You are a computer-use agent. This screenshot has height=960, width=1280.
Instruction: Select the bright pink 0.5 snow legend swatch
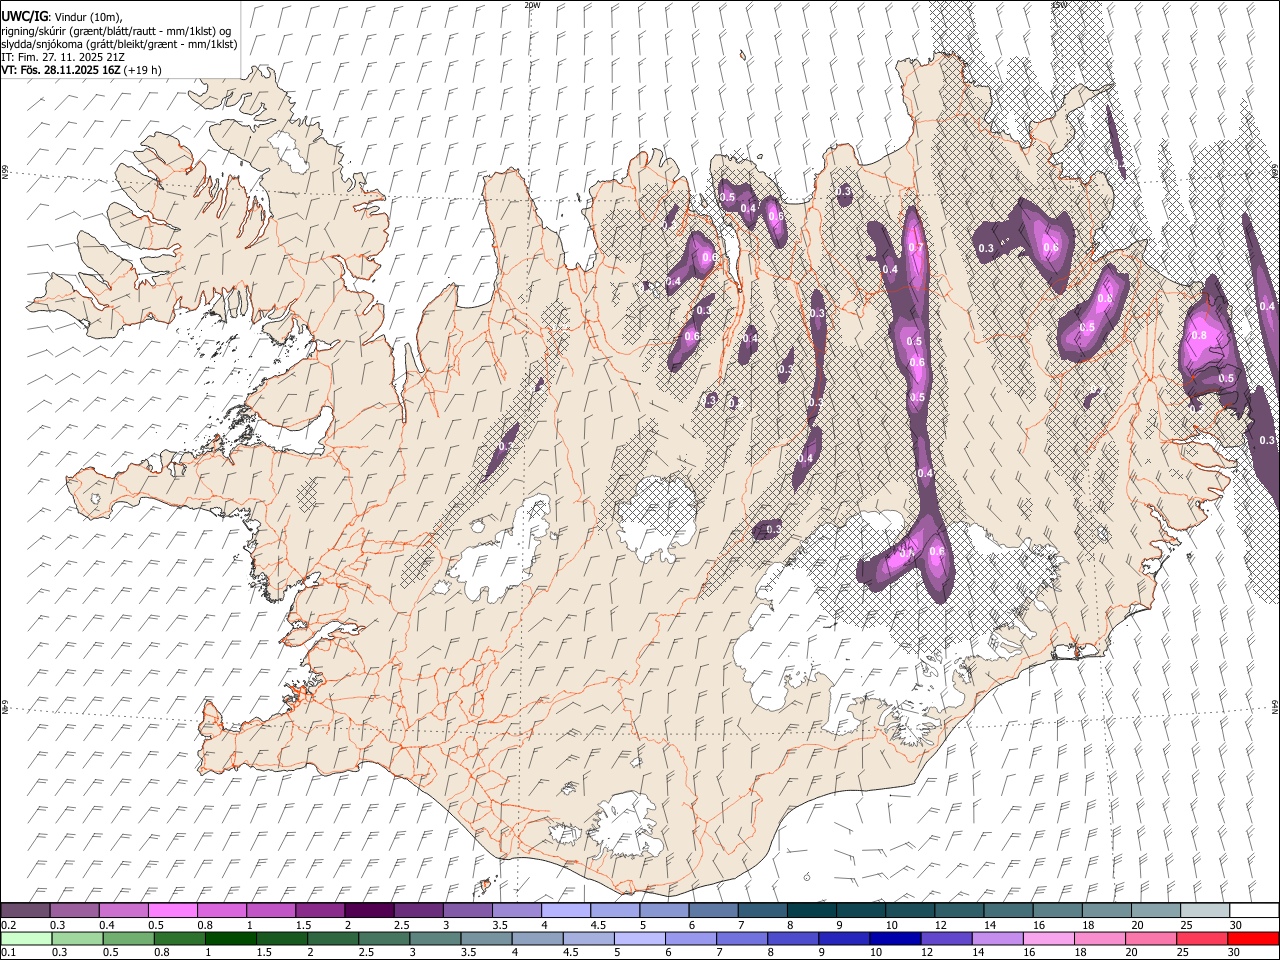point(173,911)
